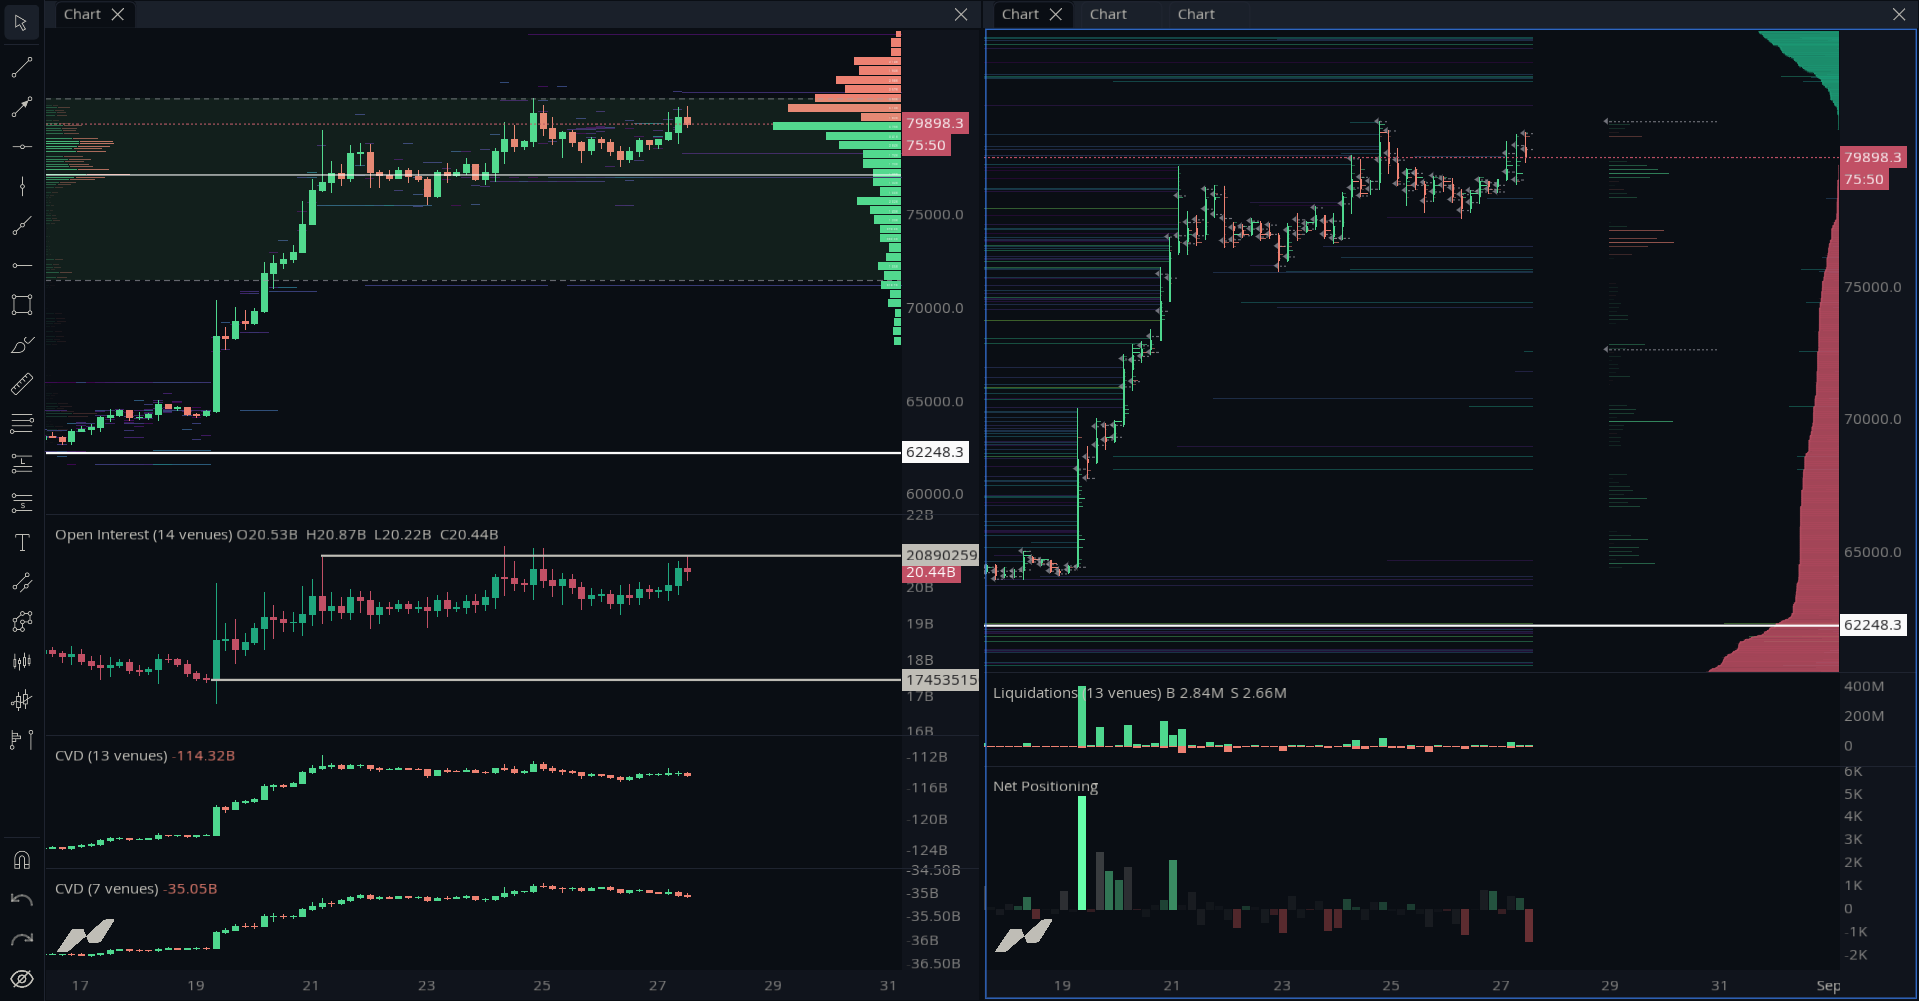Select the extended line tool
This screenshot has width=1919, height=1001.
click(21, 226)
